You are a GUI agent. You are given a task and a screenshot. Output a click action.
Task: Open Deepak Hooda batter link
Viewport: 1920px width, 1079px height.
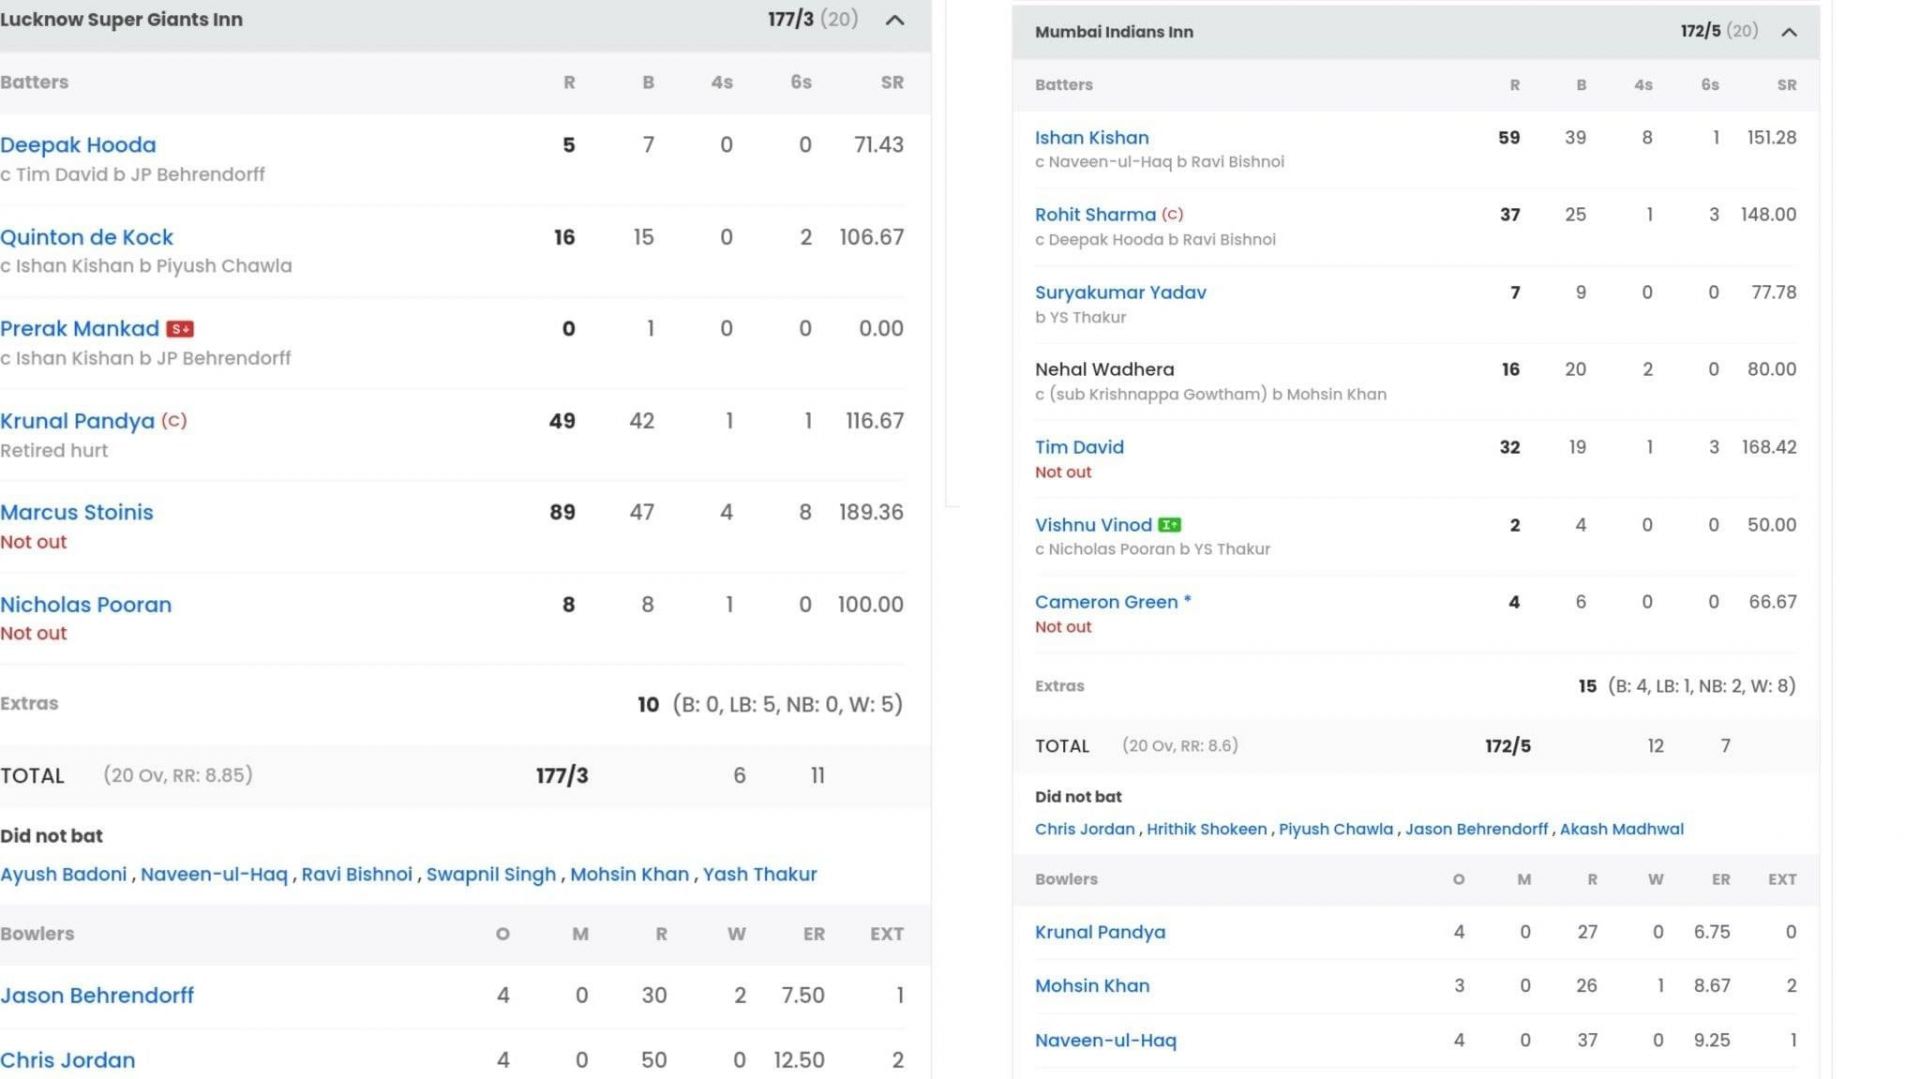click(78, 145)
